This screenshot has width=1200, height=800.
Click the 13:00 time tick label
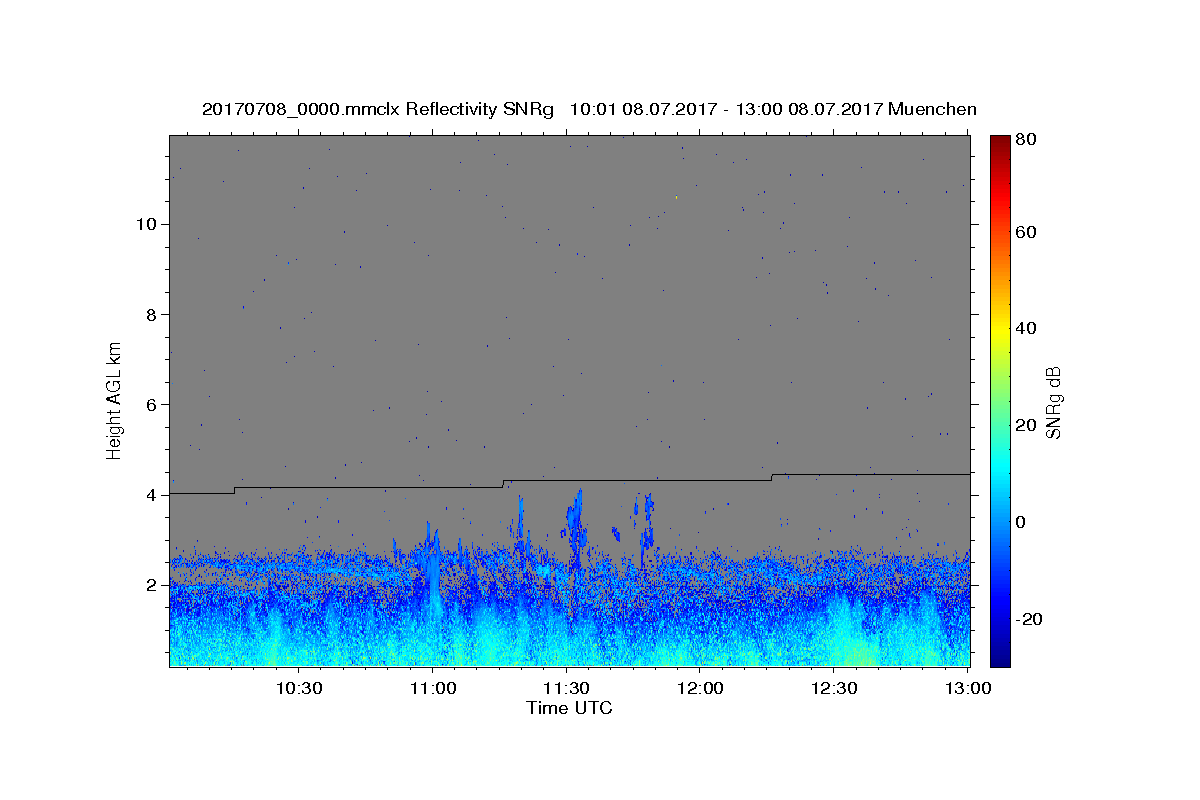pyautogui.click(x=967, y=688)
